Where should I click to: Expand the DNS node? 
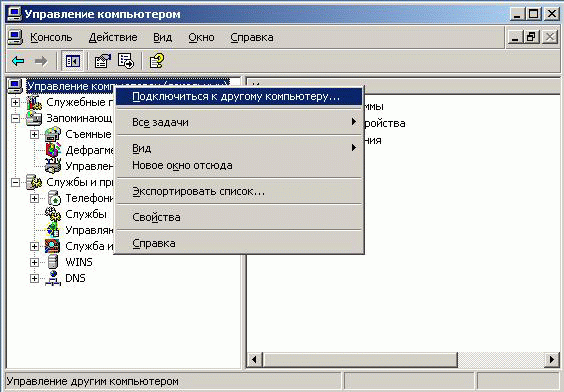point(34,278)
